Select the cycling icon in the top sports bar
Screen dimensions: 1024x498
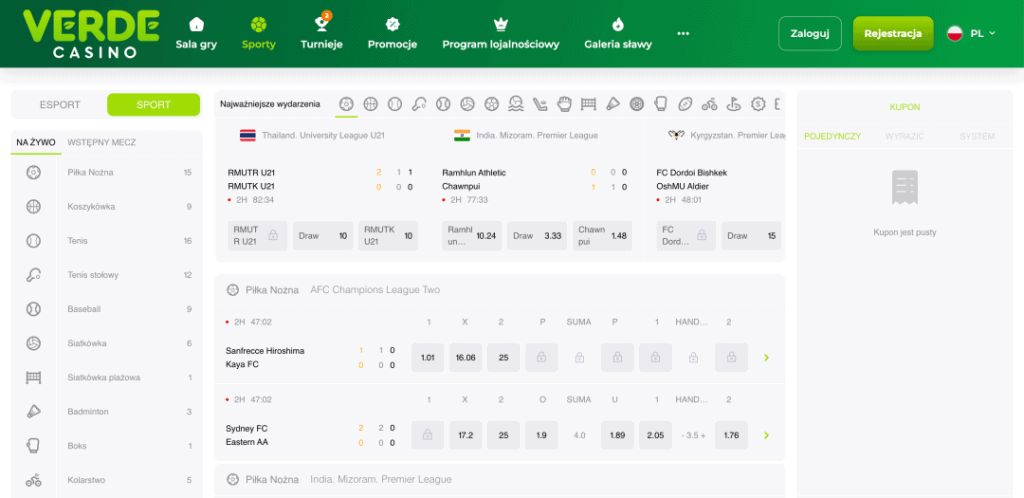pyautogui.click(x=709, y=104)
